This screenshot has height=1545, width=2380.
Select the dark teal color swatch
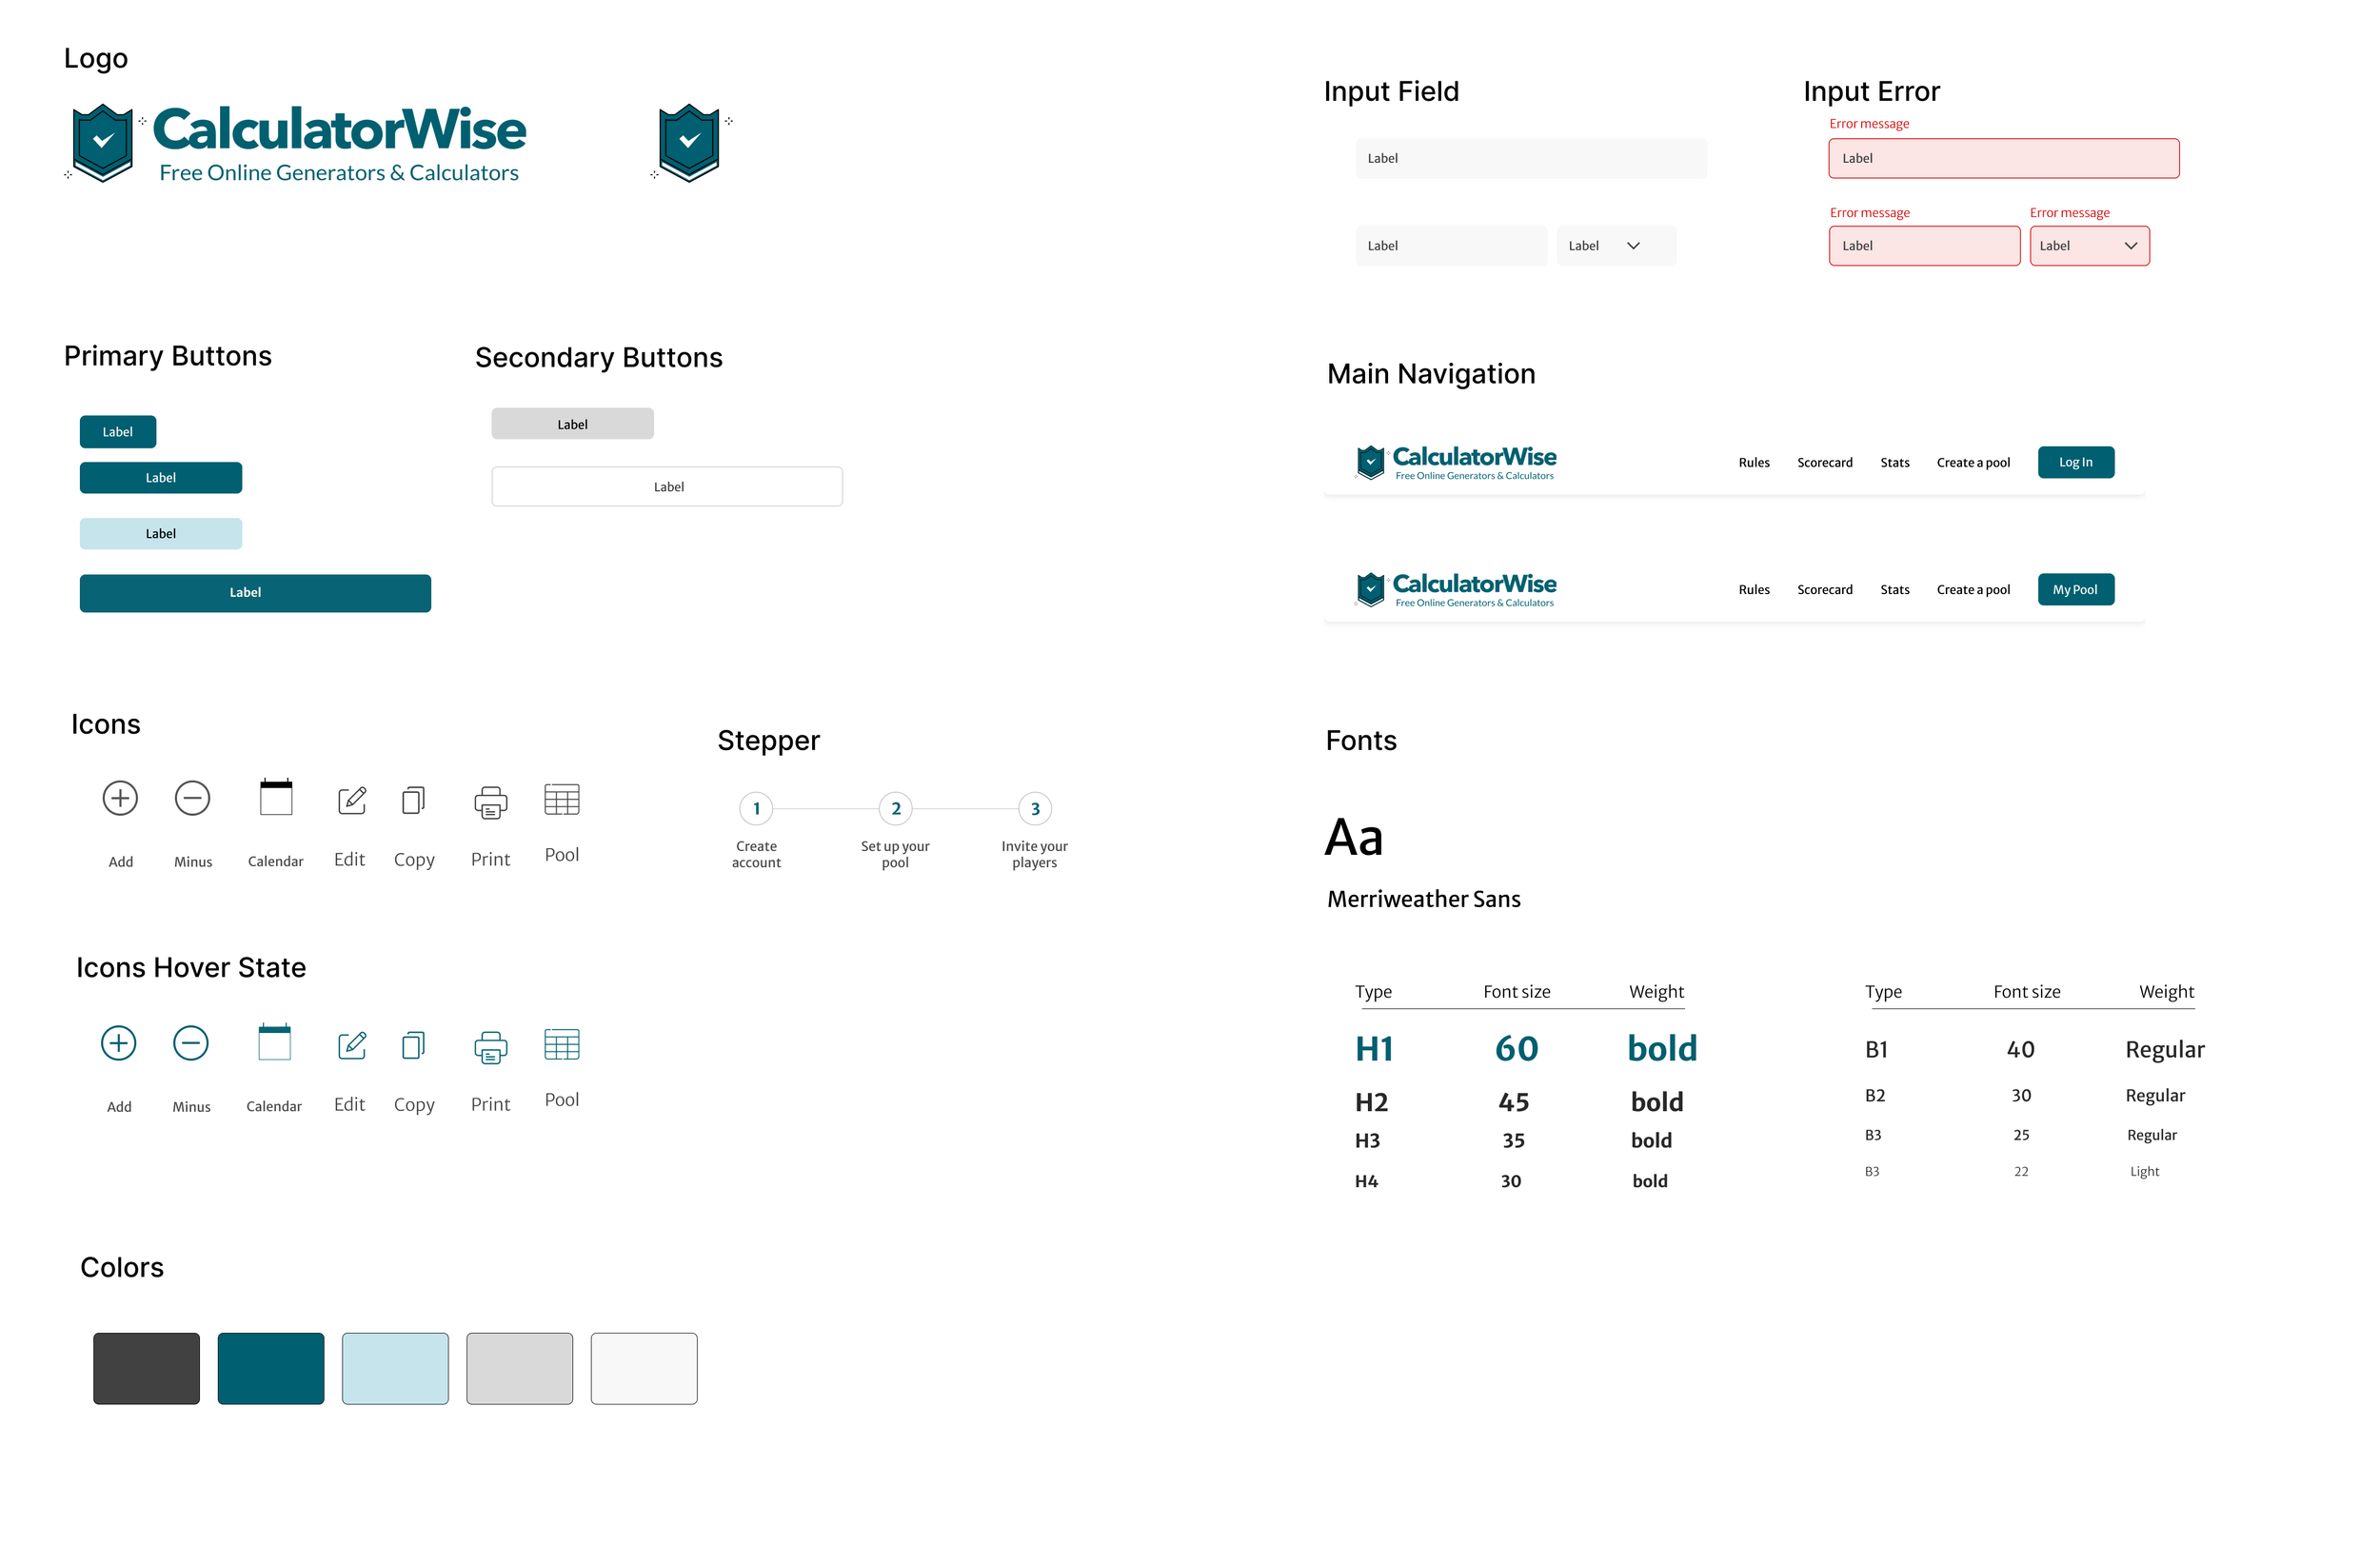coord(271,1368)
